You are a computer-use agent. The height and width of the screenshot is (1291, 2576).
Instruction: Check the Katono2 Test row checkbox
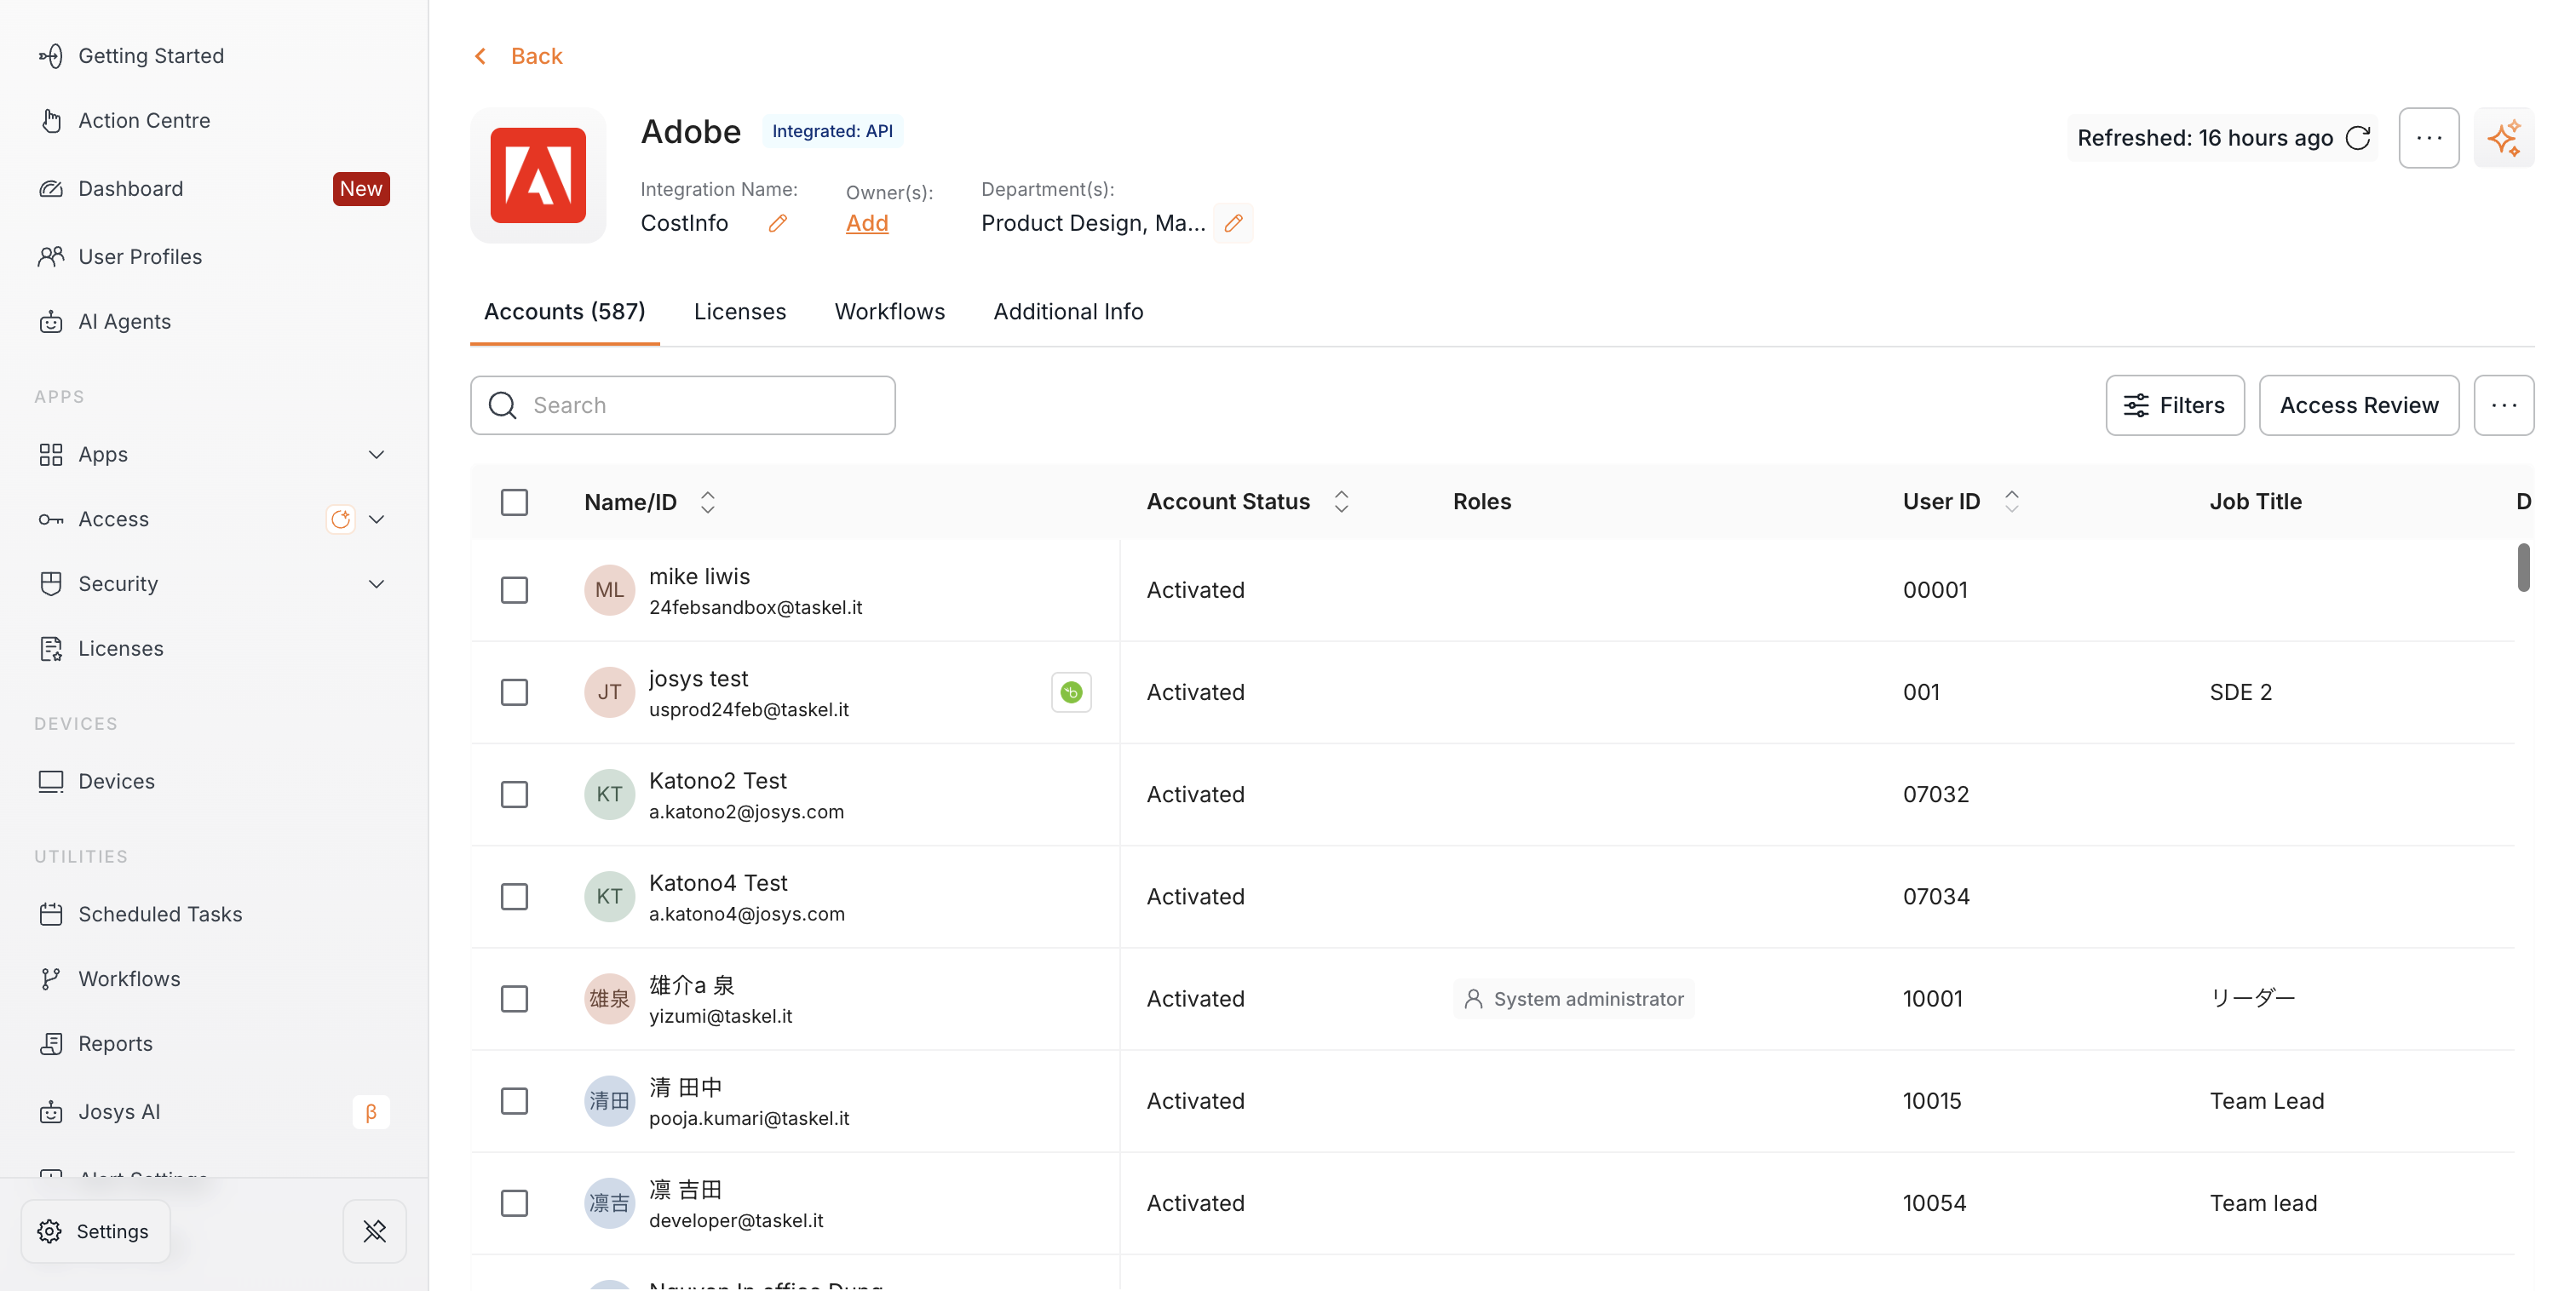pyautogui.click(x=514, y=794)
